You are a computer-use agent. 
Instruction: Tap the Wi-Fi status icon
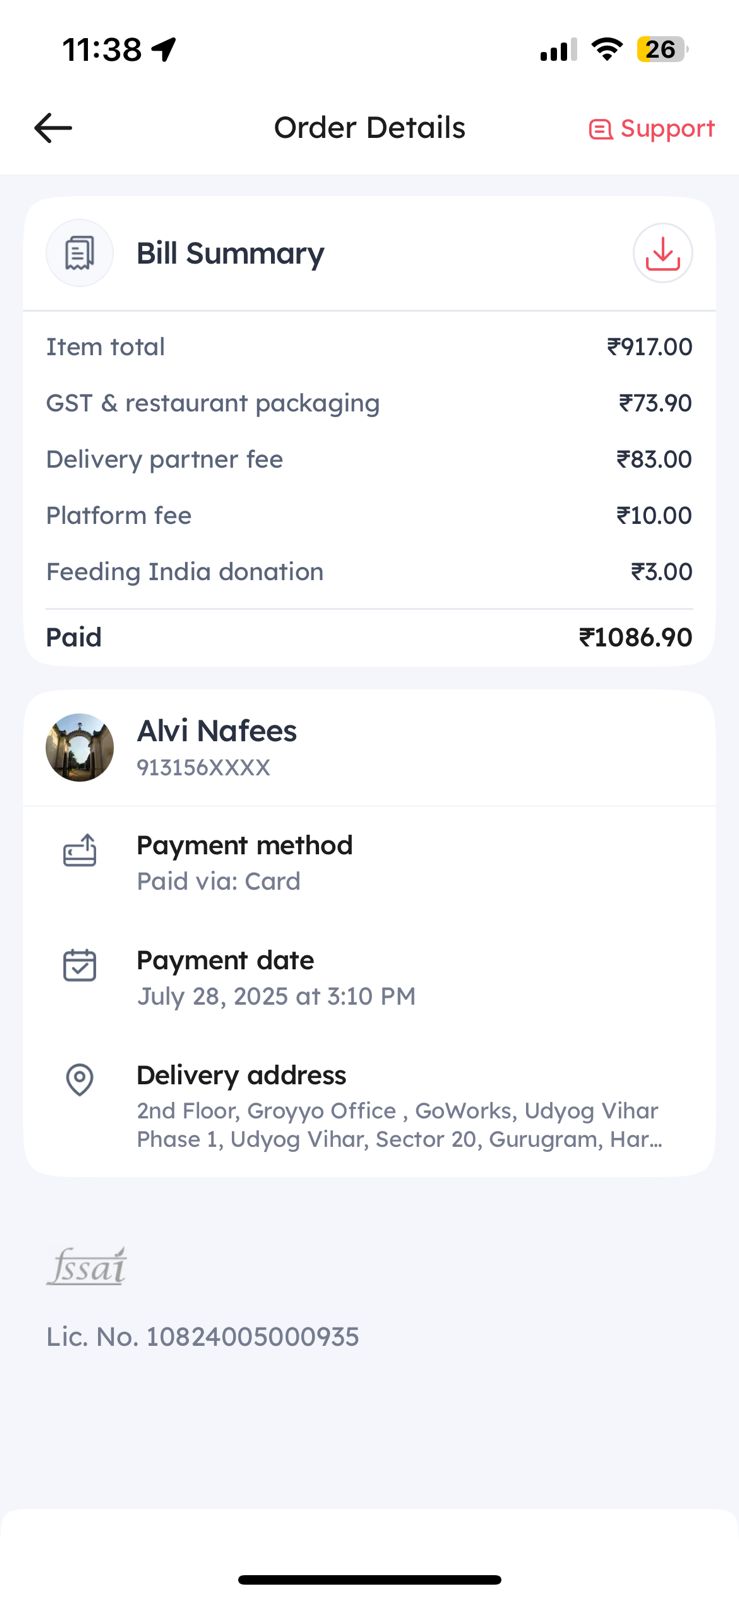(606, 49)
